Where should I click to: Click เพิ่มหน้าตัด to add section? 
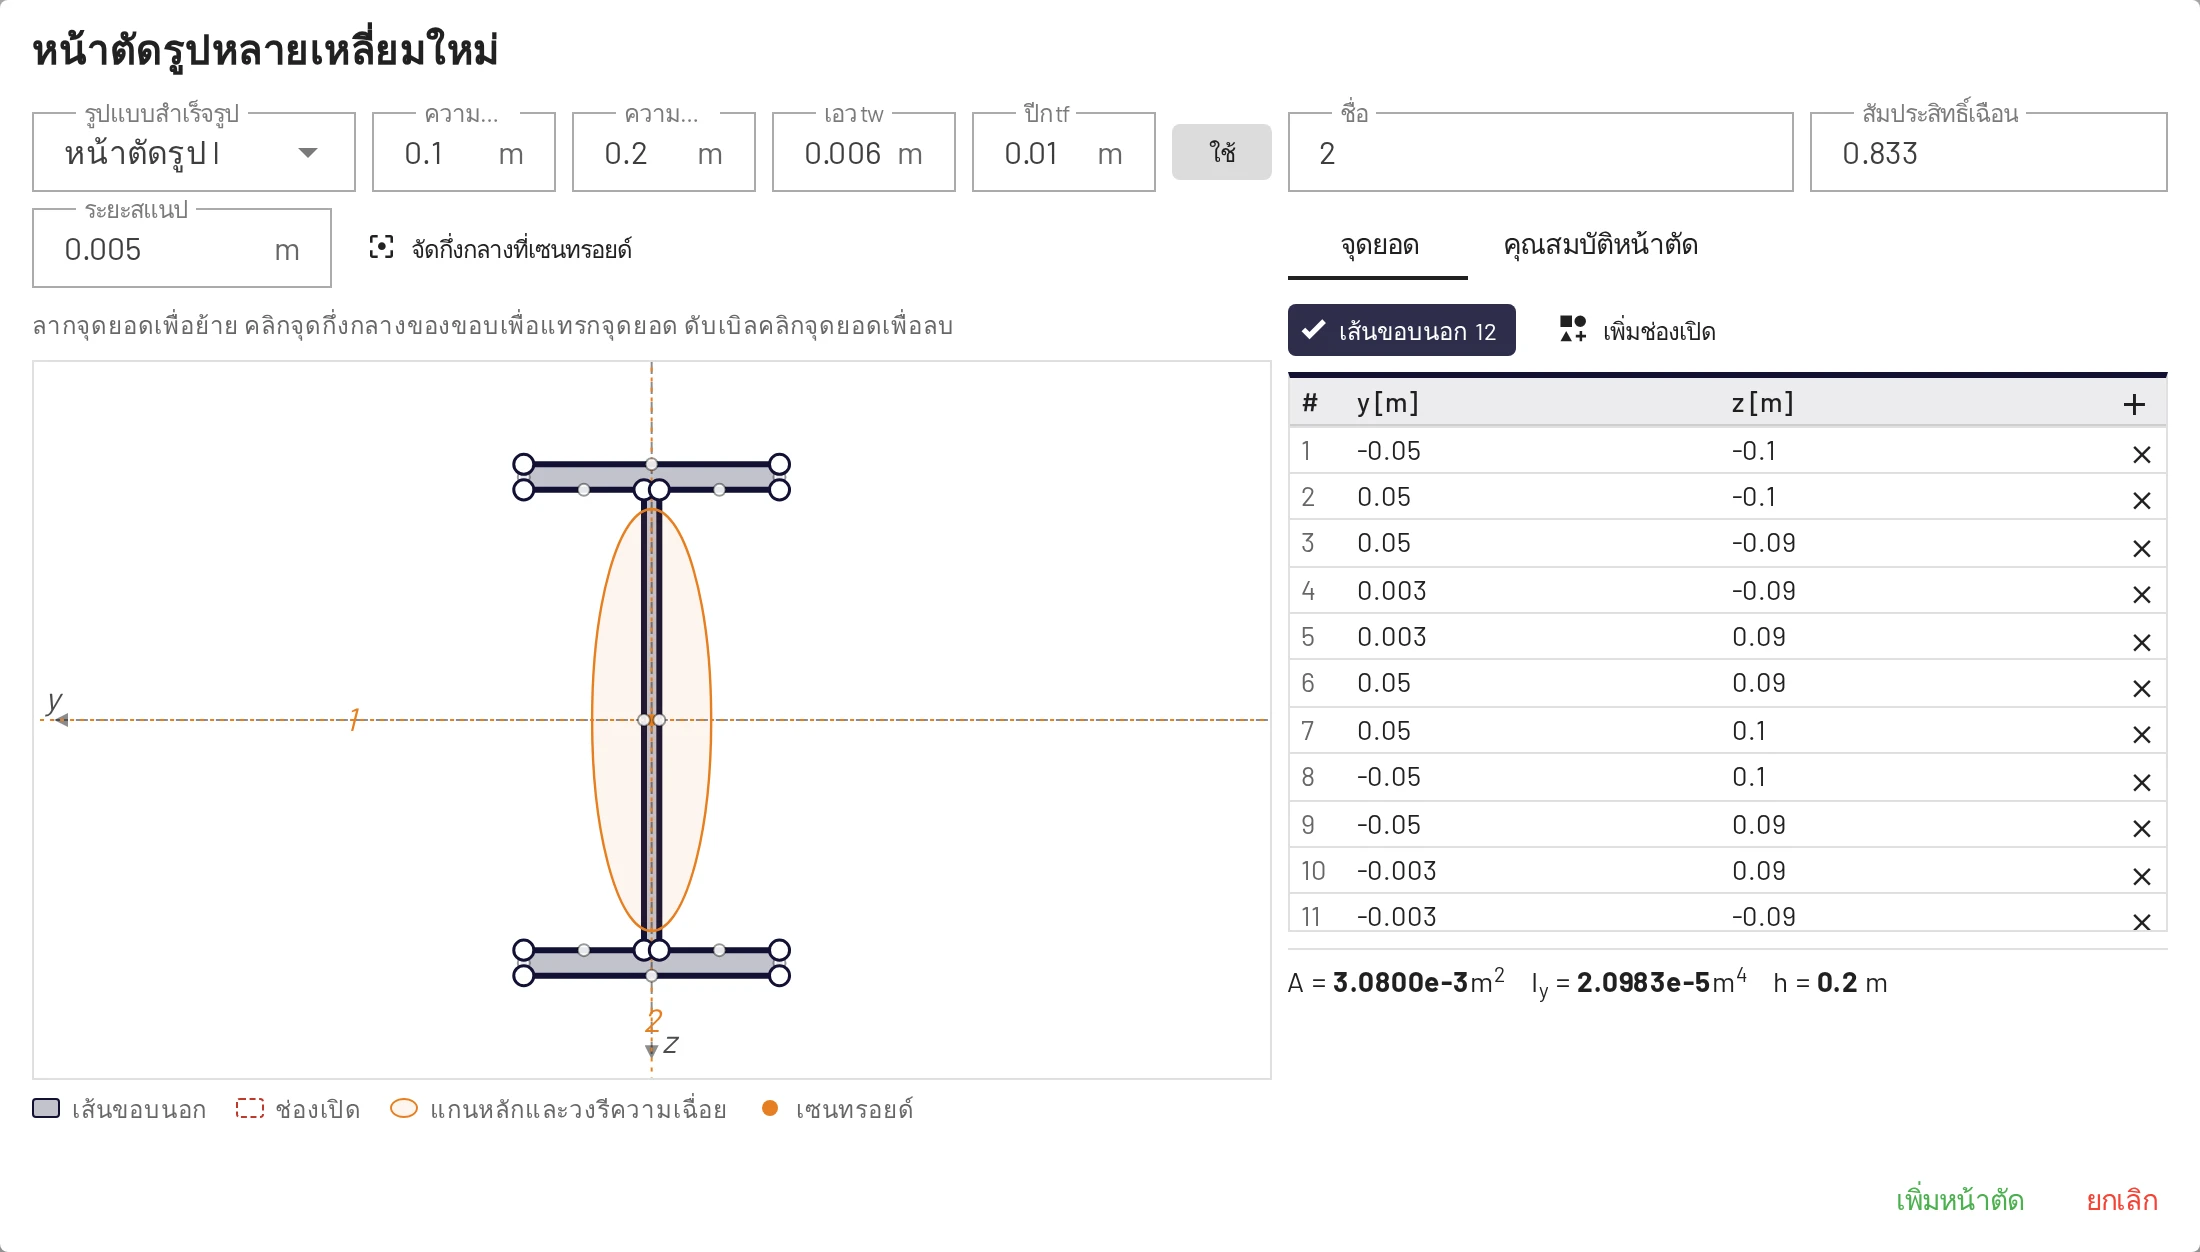[1960, 1200]
